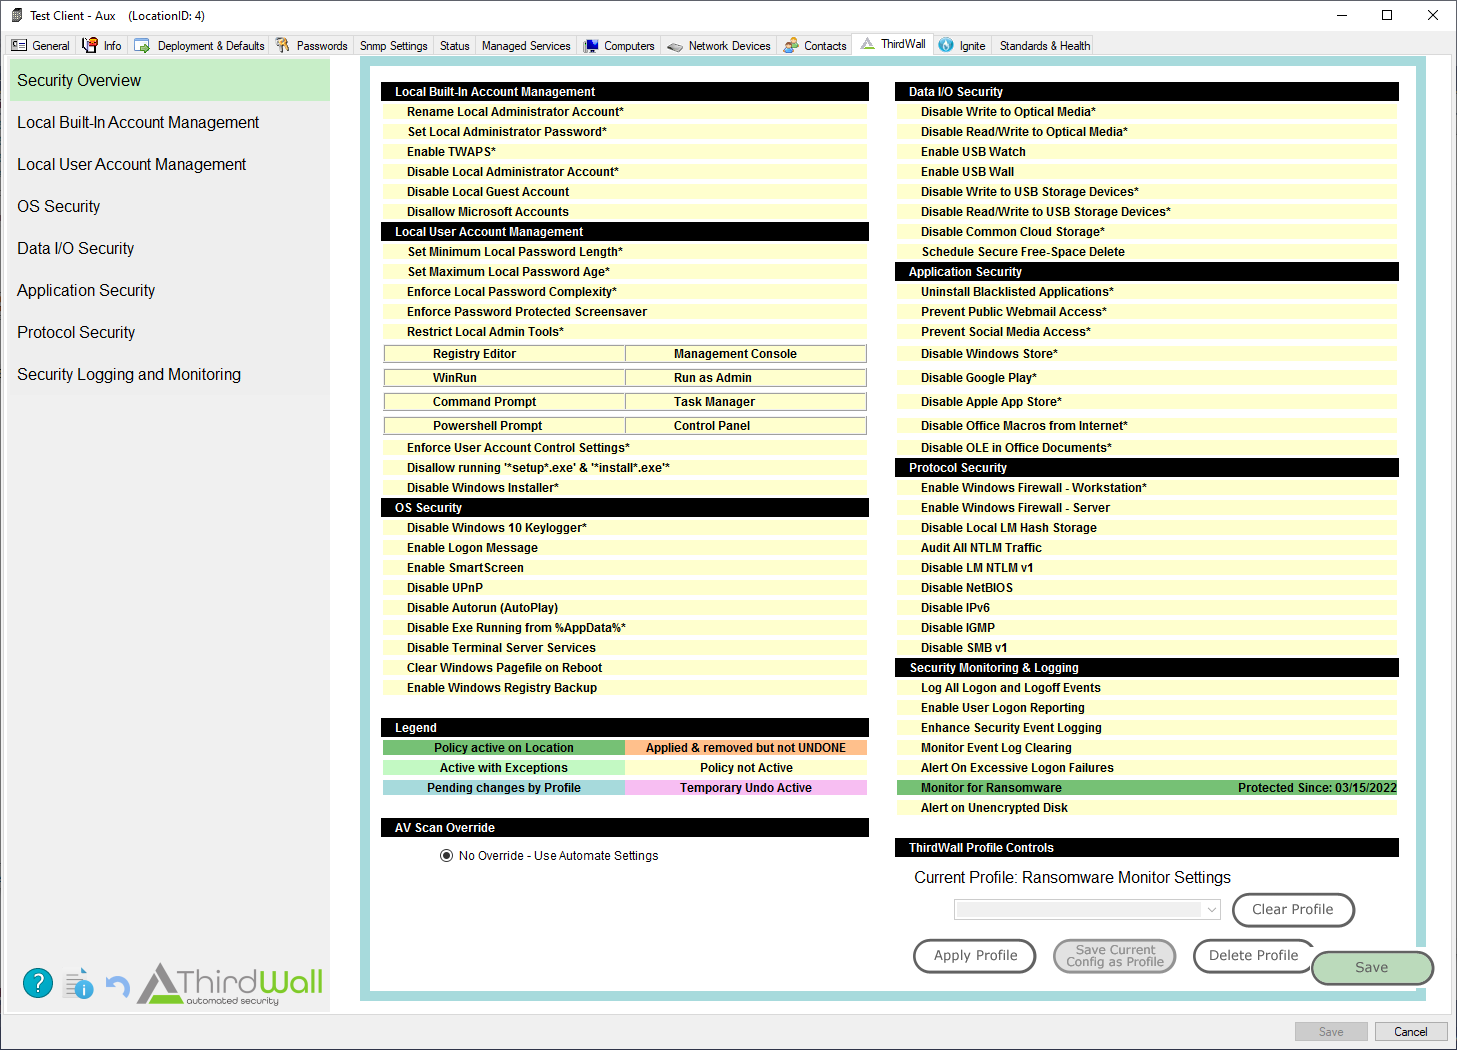Click the Passwords tab key icon
Screen dimensions: 1457x1050
(283, 45)
